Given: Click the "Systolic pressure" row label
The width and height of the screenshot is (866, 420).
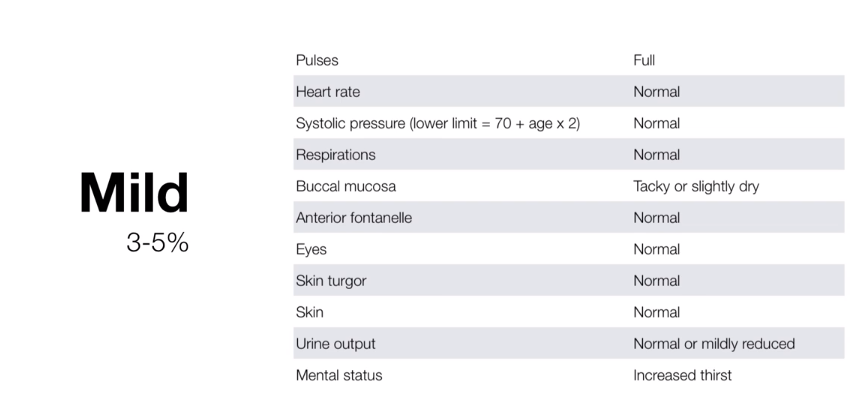Looking at the screenshot, I should click(x=438, y=123).
